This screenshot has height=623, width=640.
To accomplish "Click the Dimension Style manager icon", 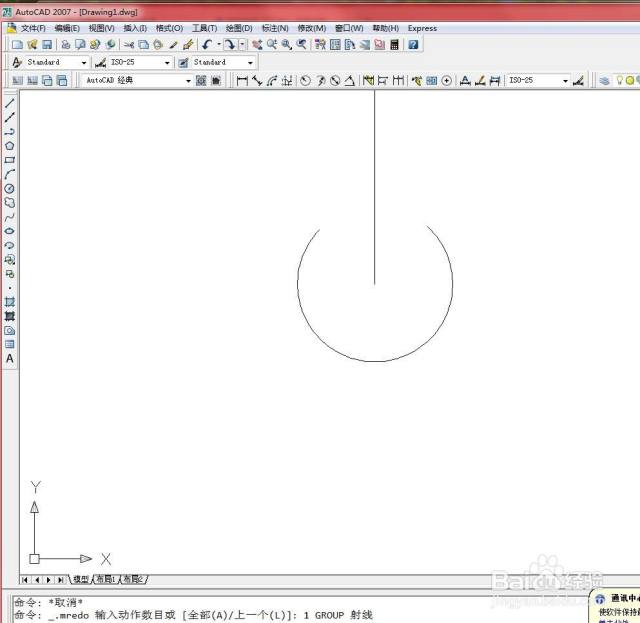I will pos(100,62).
